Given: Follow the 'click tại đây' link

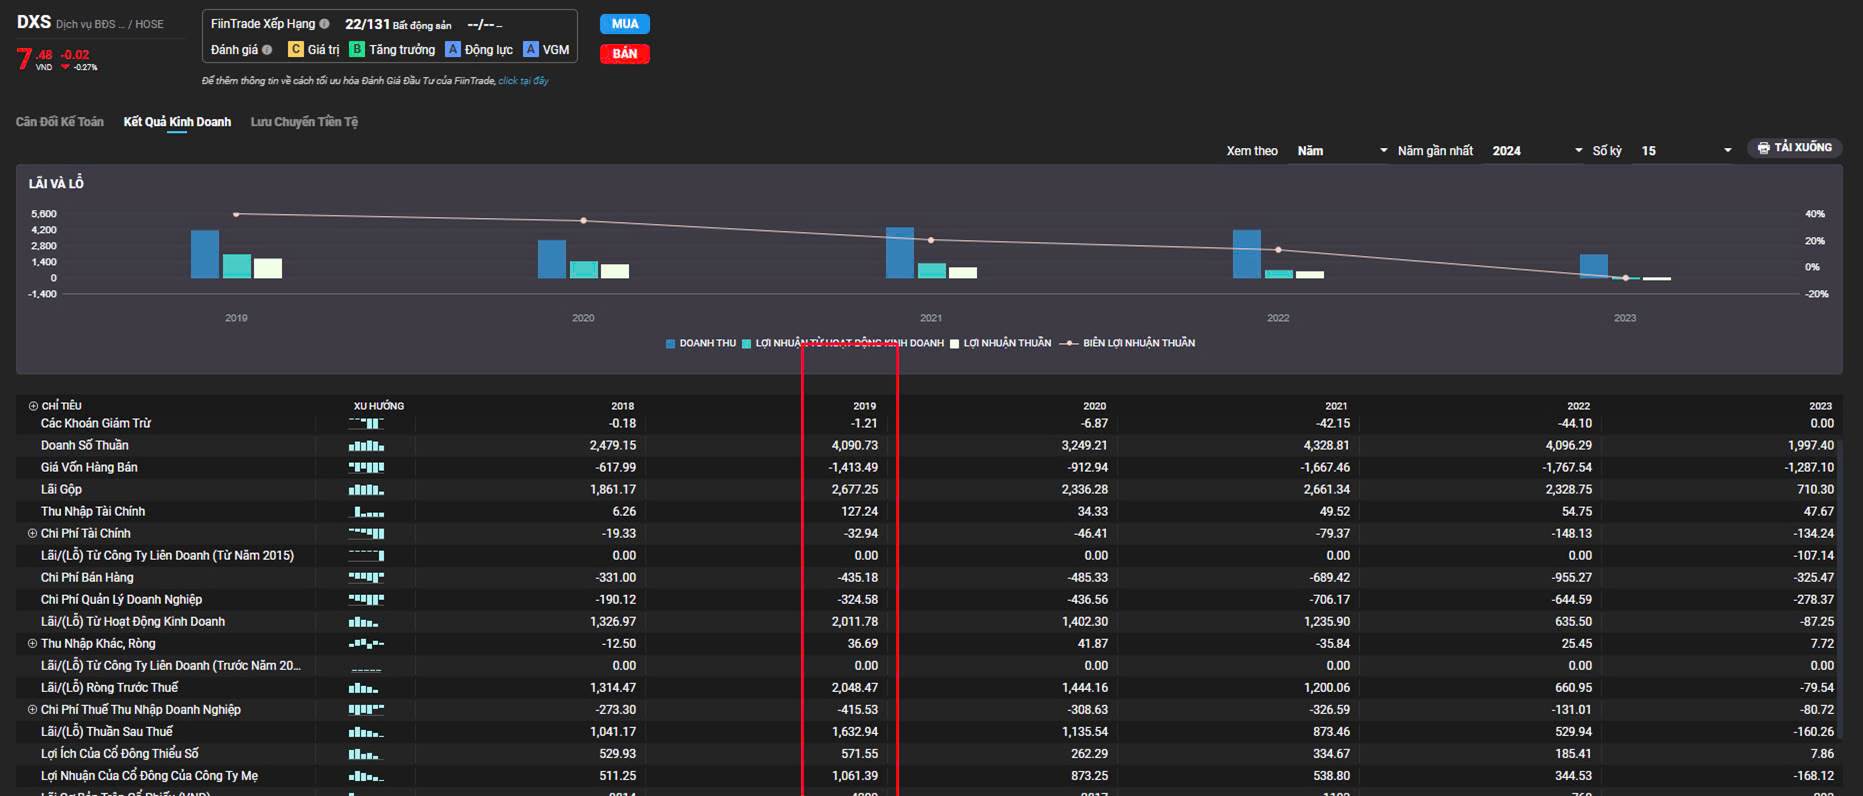Looking at the screenshot, I should [x=523, y=81].
